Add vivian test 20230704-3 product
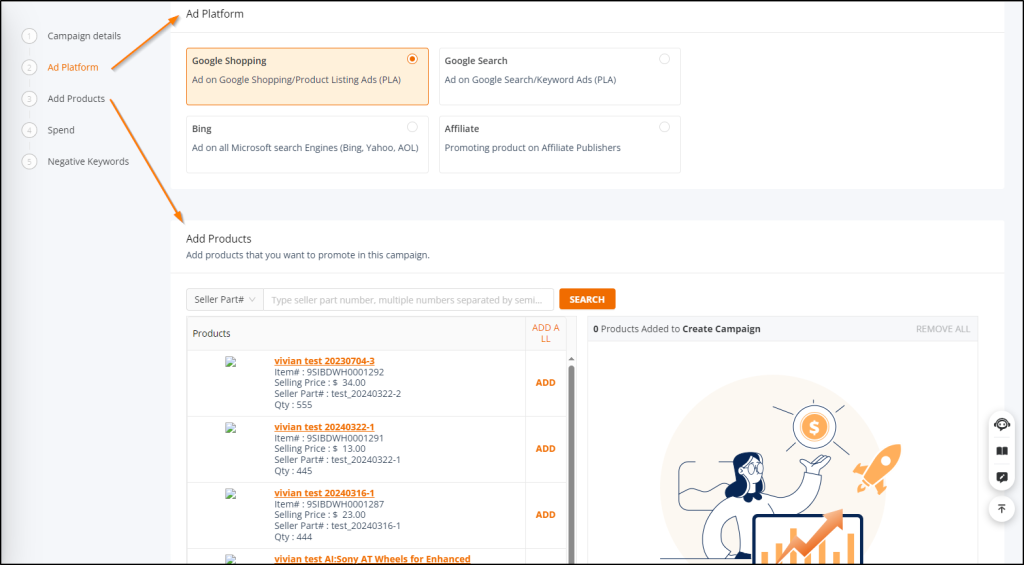This screenshot has width=1024, height=565. [x=545, y=383]
